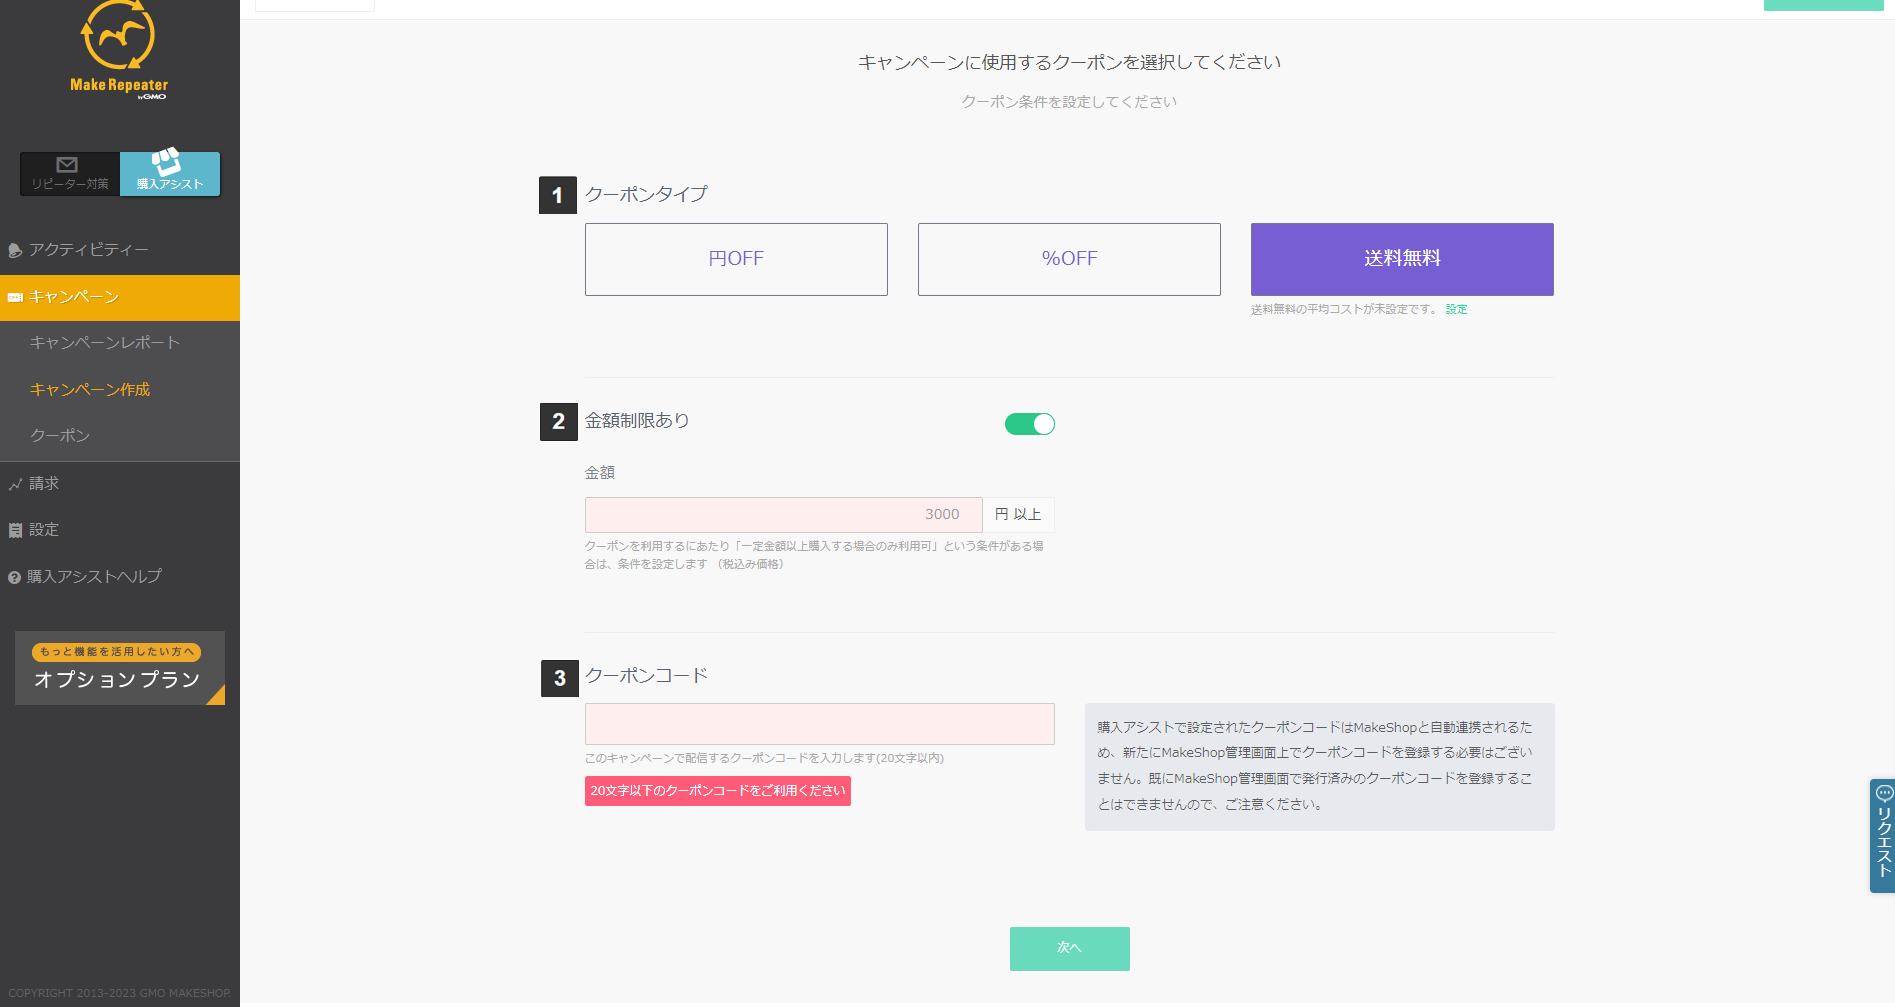Select 円OFF coupon type
This screenshot has height=1007, width=1895.
736,259
